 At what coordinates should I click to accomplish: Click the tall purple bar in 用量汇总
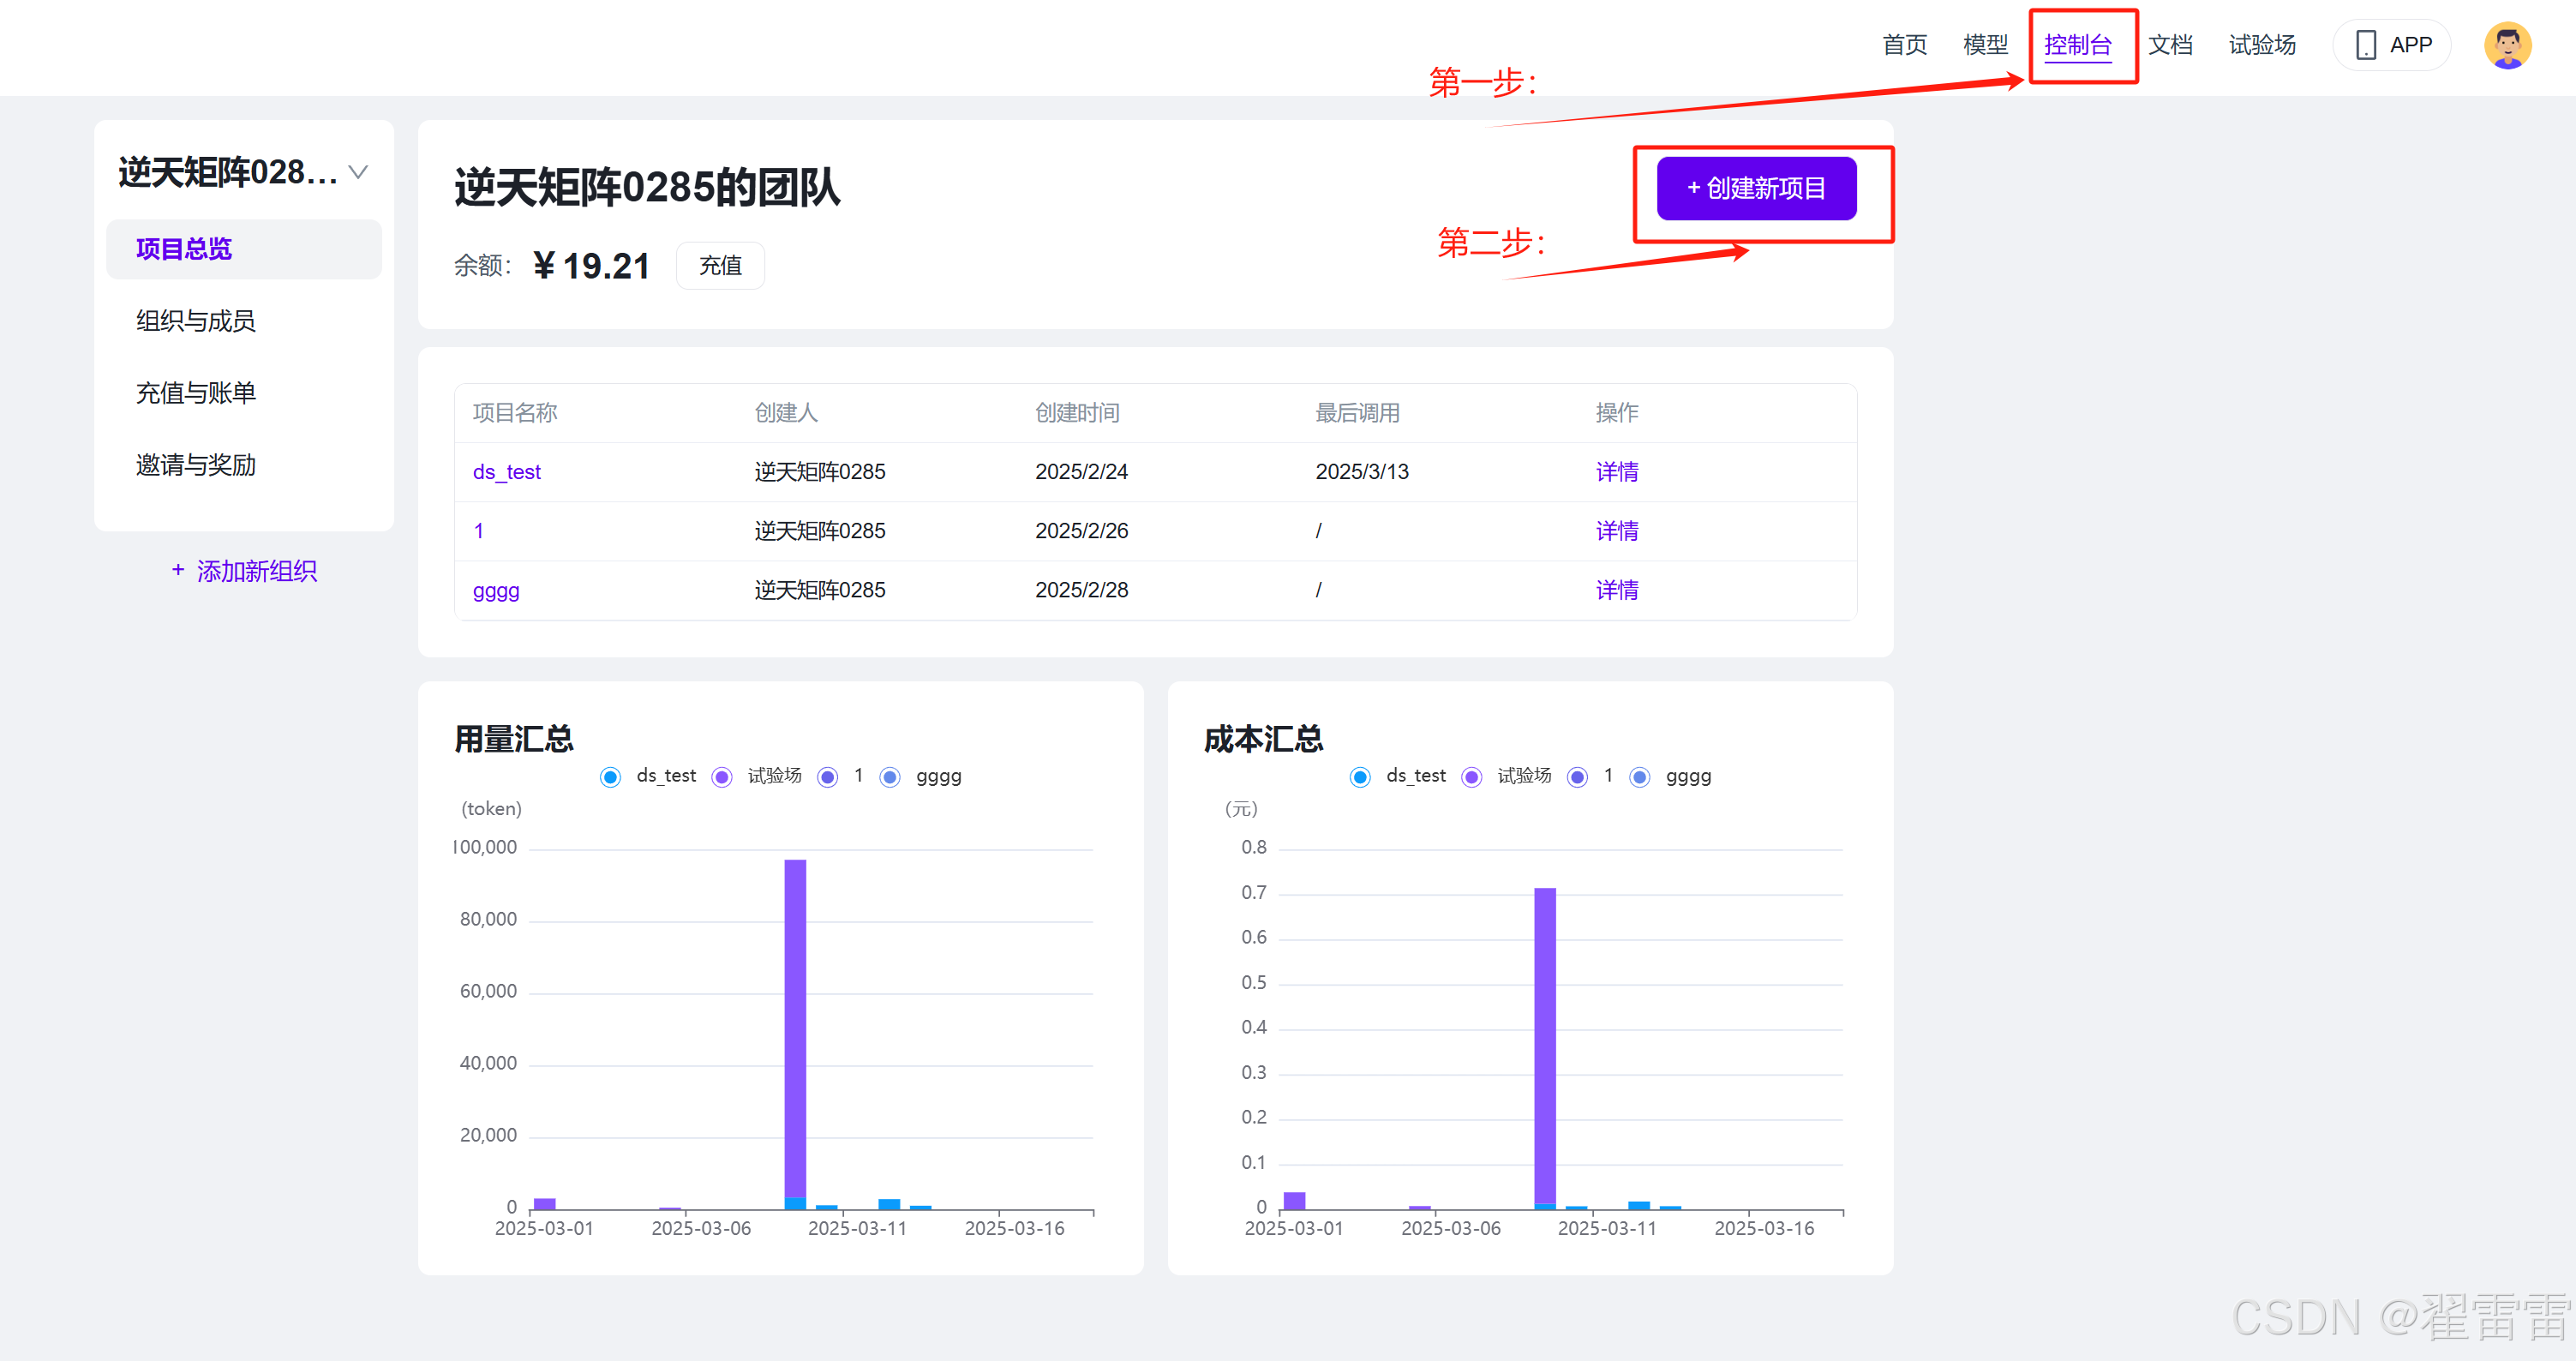tap(795, 1028)
